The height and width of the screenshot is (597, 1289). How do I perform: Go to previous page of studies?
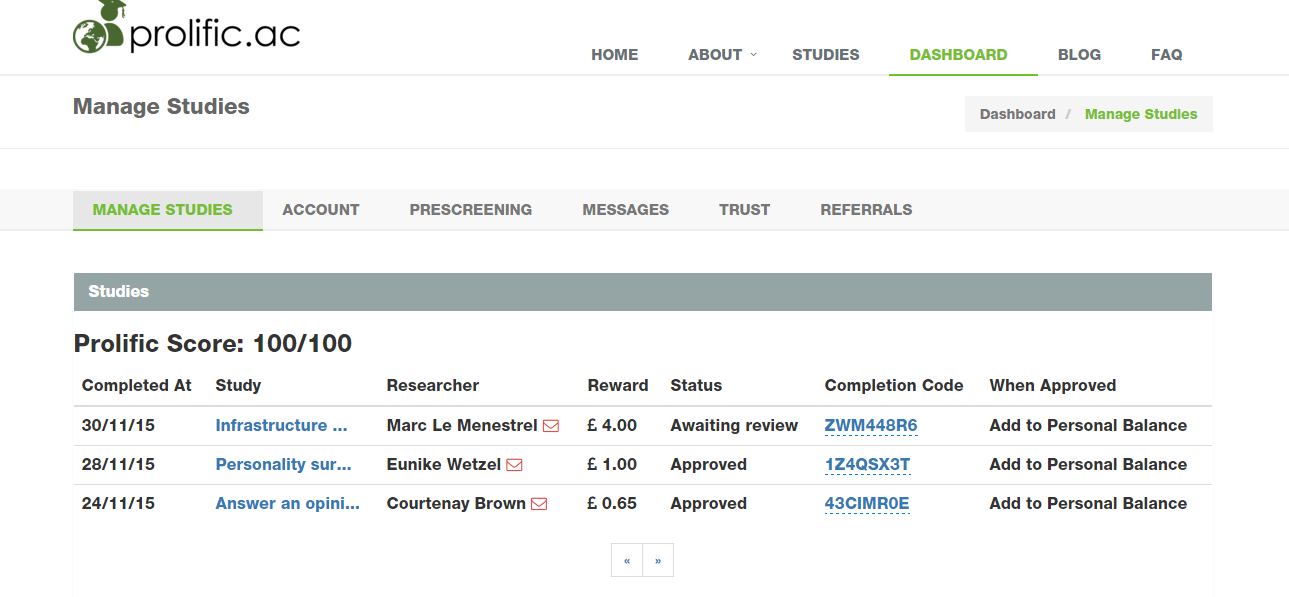pos(627,560)
